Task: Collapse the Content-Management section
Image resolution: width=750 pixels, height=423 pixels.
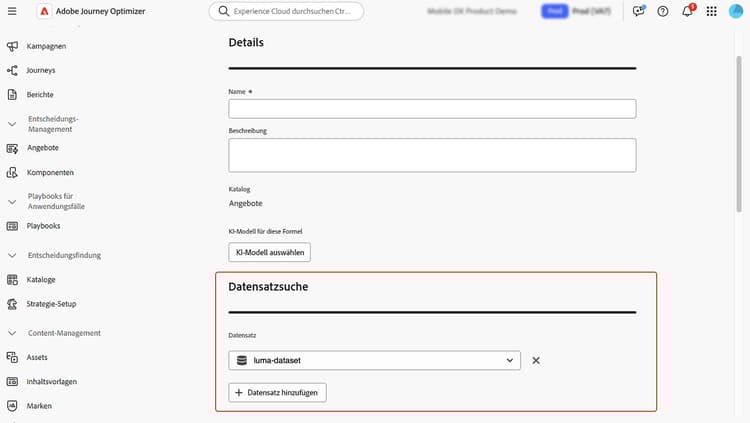Action: pos(12,333)
